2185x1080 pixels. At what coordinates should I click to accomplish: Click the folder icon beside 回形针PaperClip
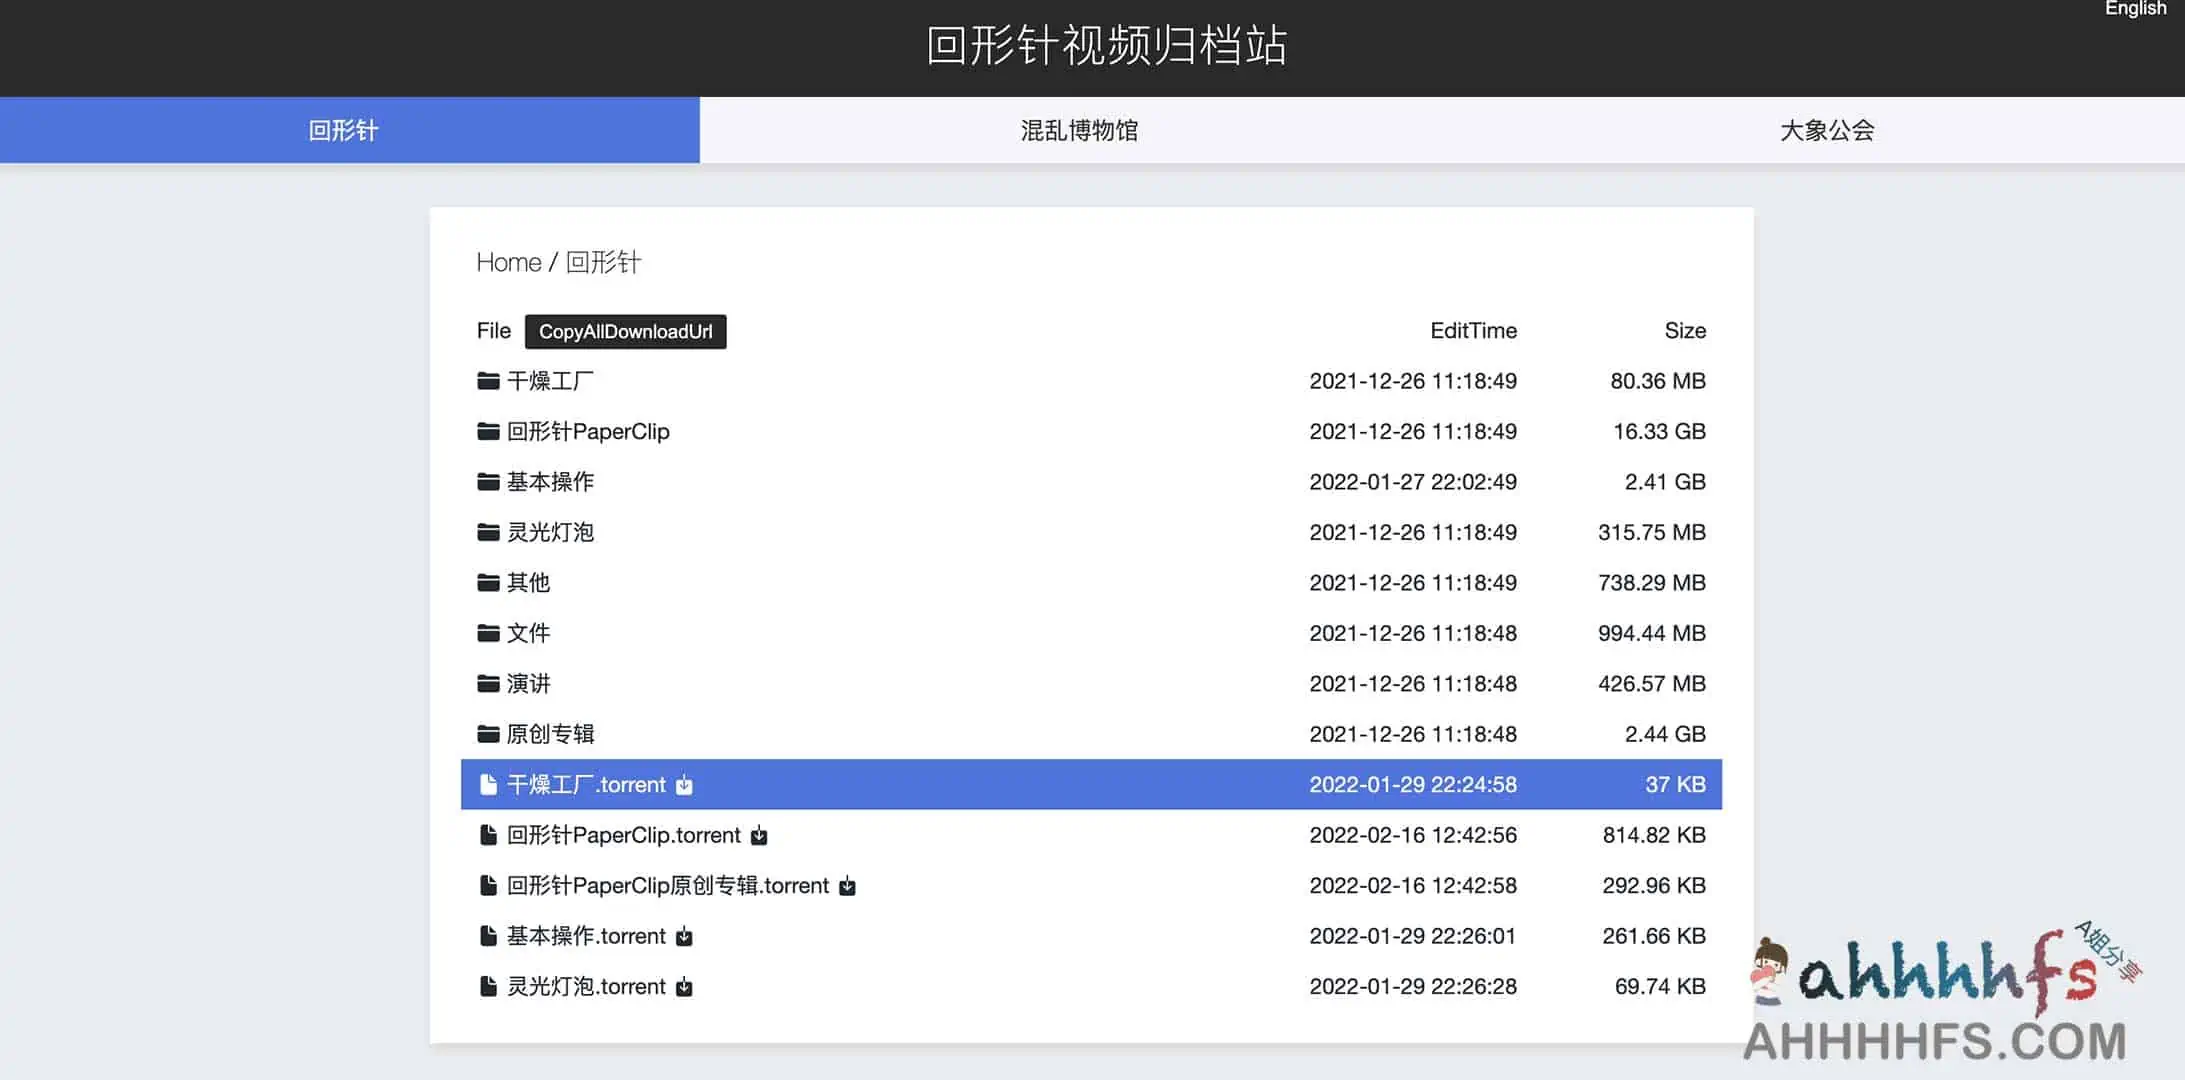pyautogui.click(x=487, y=431)
